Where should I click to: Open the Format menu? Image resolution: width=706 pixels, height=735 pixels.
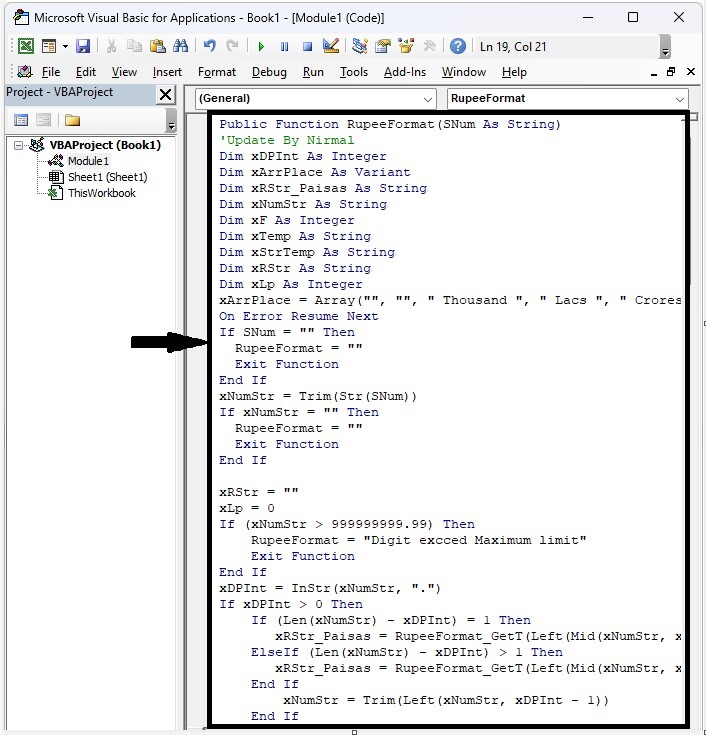coord(217,72)
